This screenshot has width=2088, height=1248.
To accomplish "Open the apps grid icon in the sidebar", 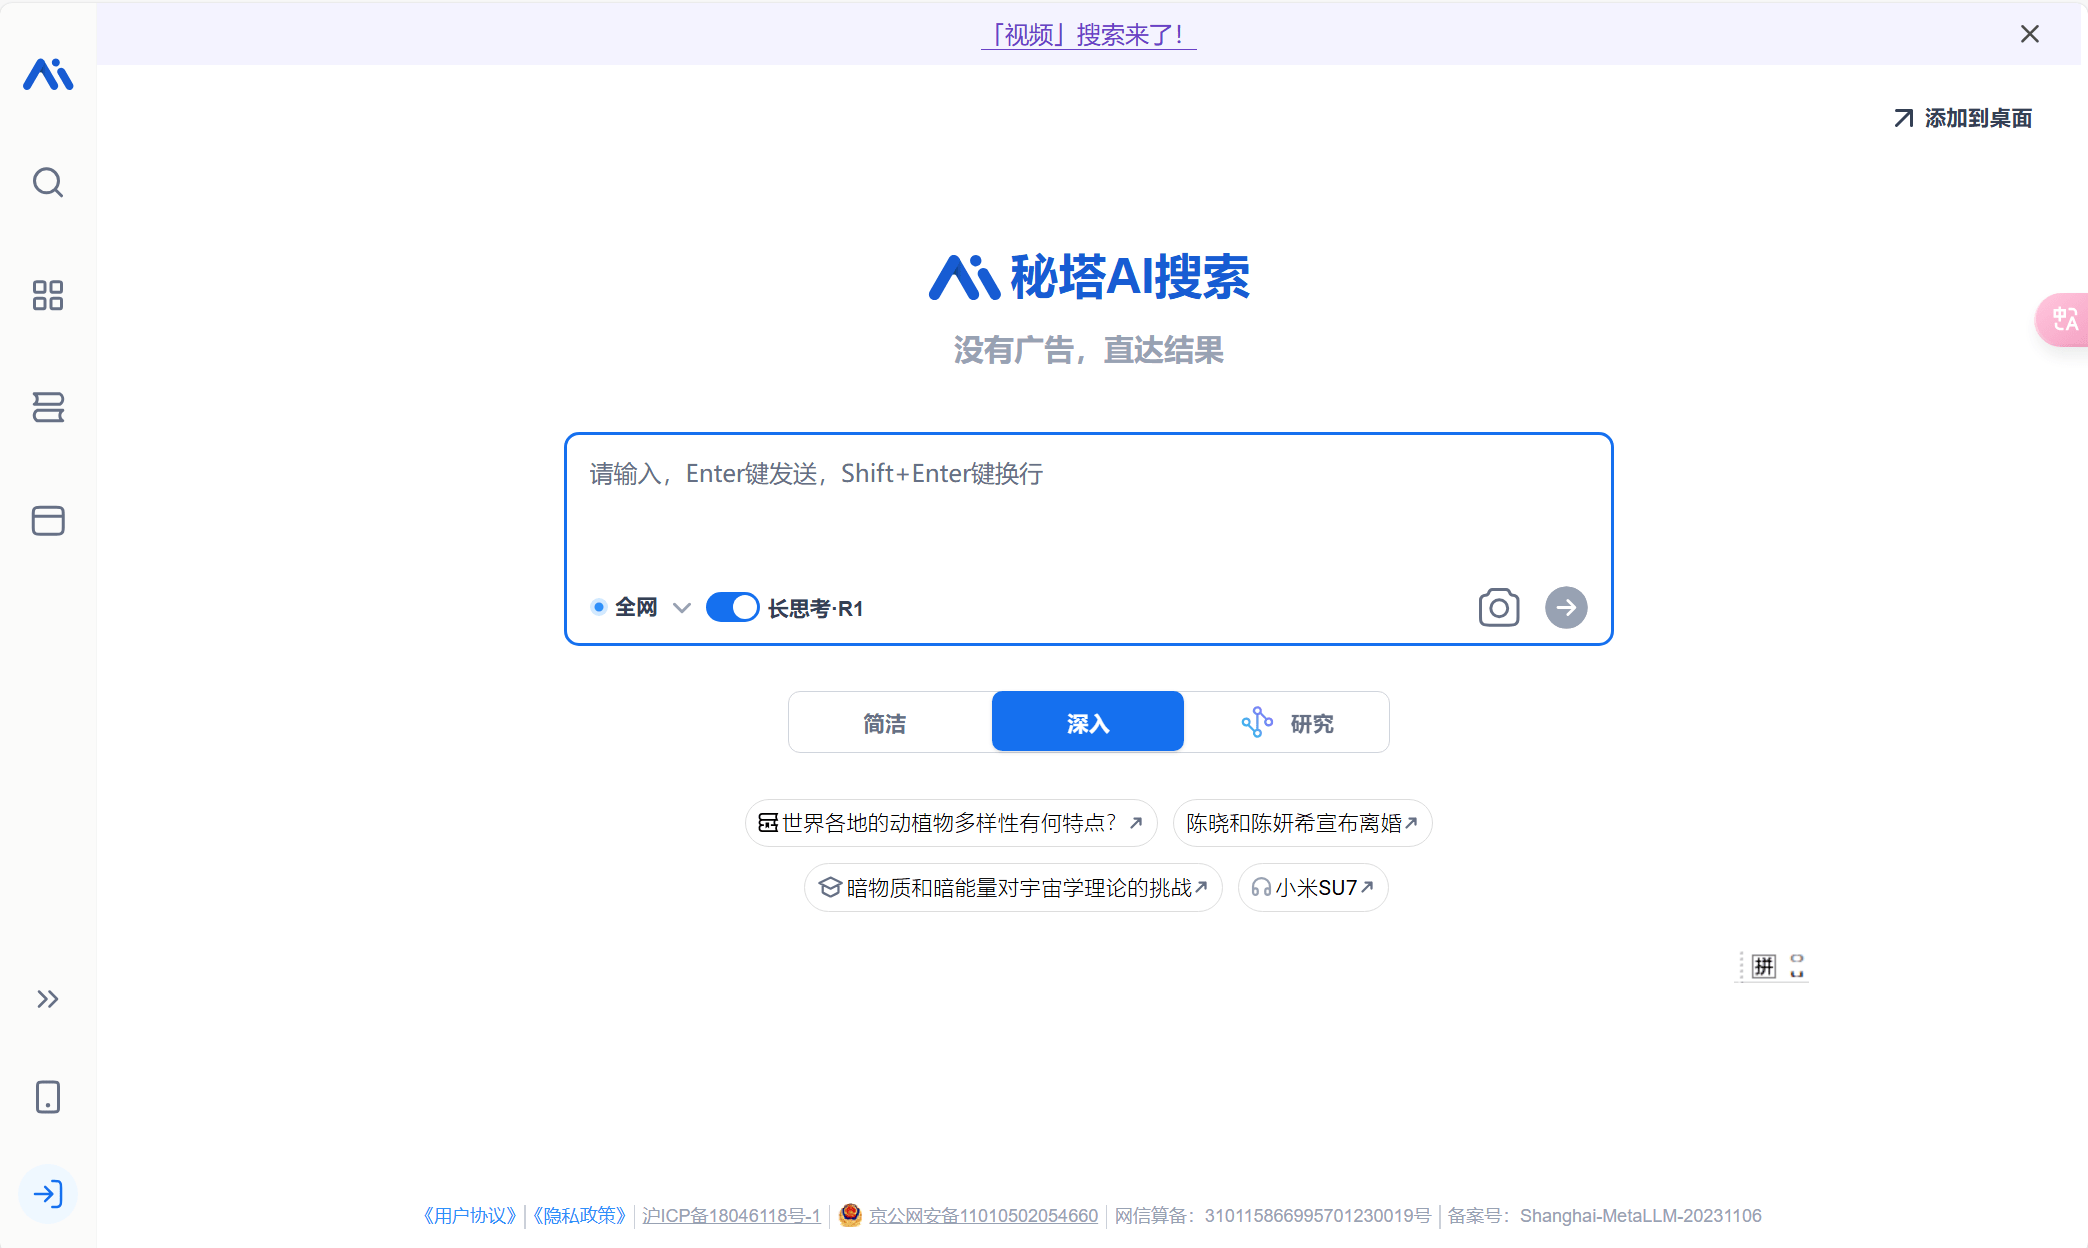I will (48, 296).
